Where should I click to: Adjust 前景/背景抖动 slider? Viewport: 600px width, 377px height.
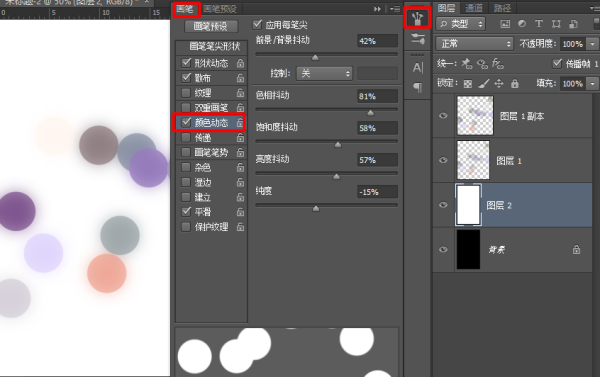(315, 57)
